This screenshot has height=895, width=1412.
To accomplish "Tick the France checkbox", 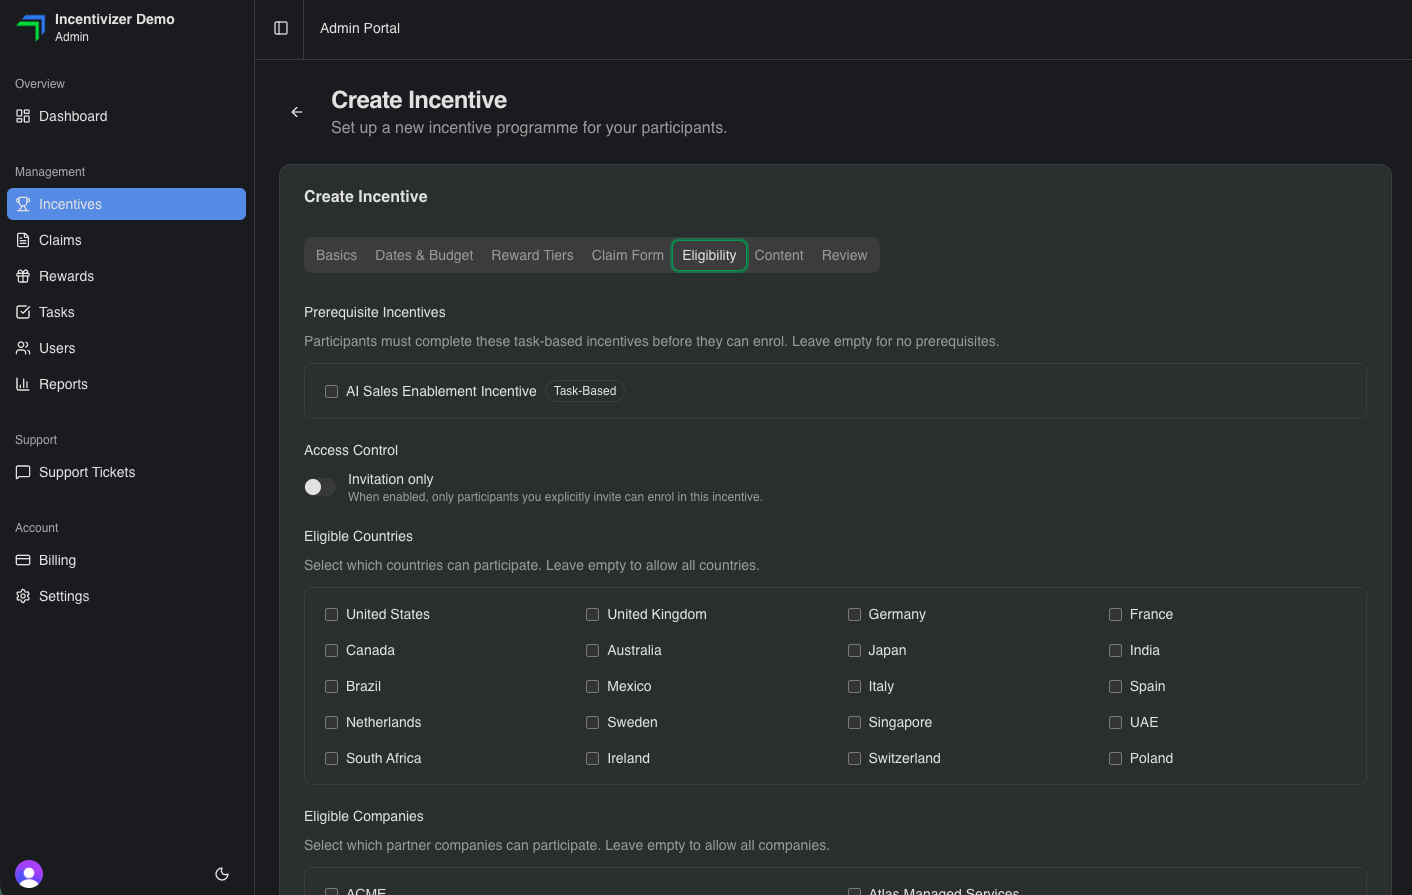I will (1115, 614).
